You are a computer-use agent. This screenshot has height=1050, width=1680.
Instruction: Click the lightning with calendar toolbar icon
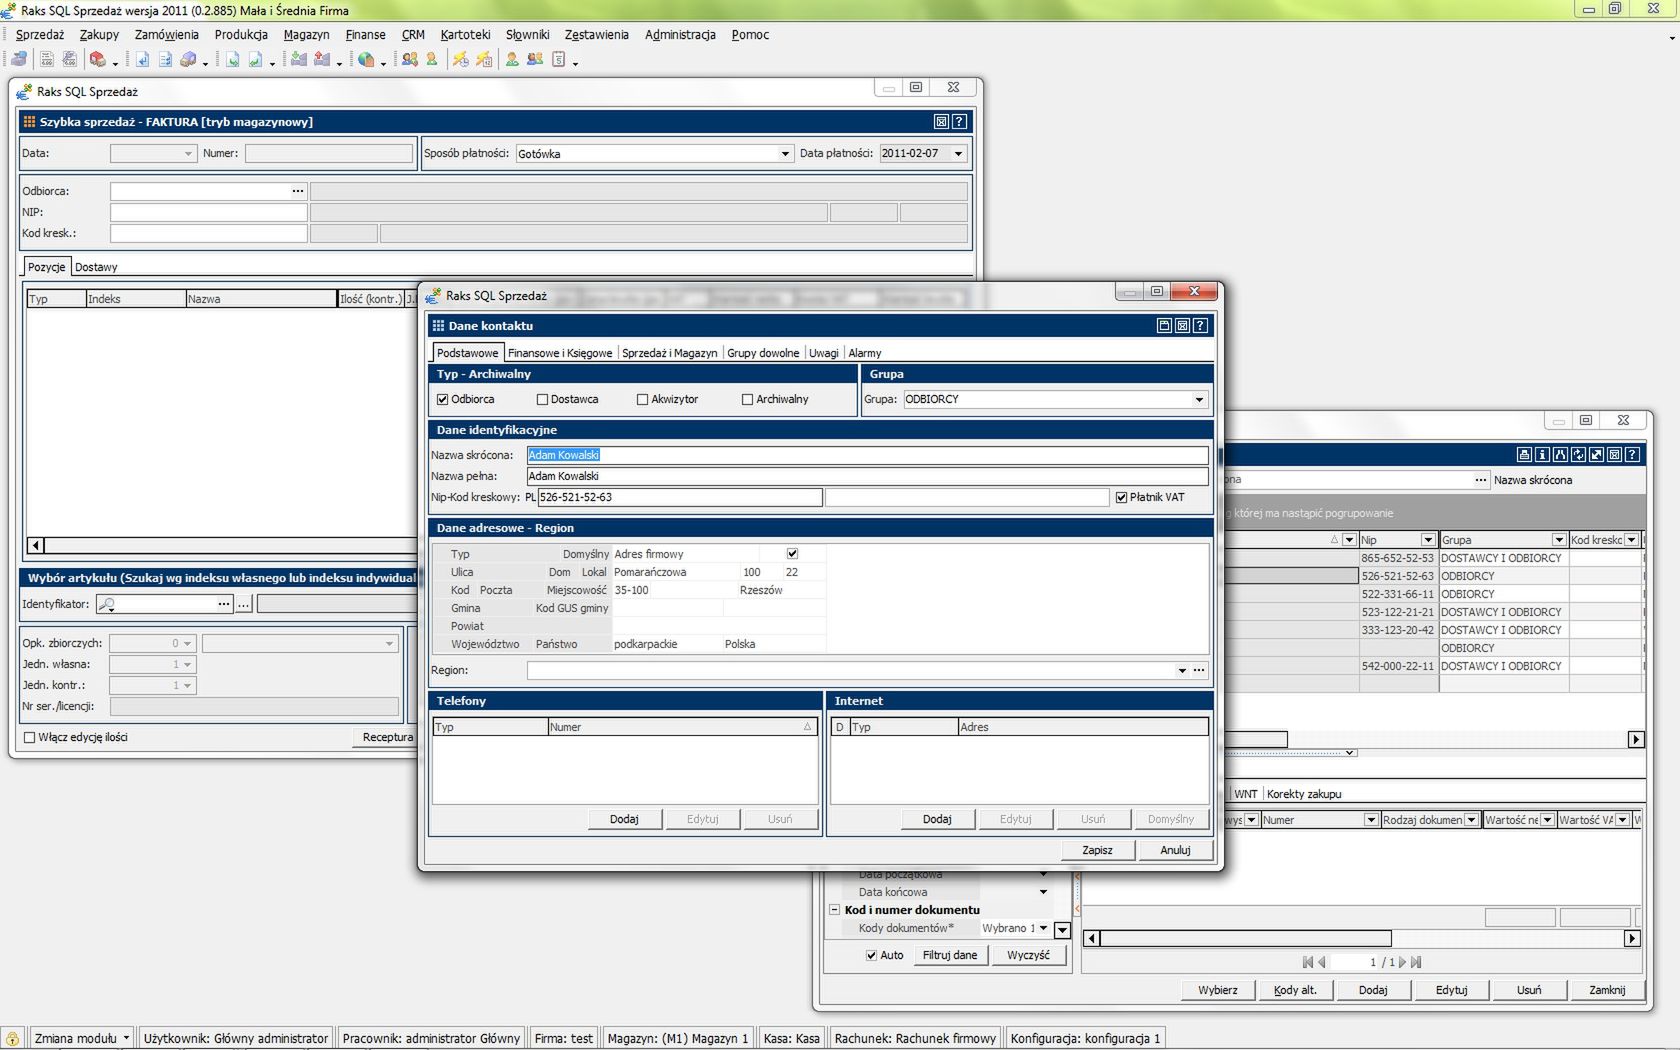(x=484, y=60)
